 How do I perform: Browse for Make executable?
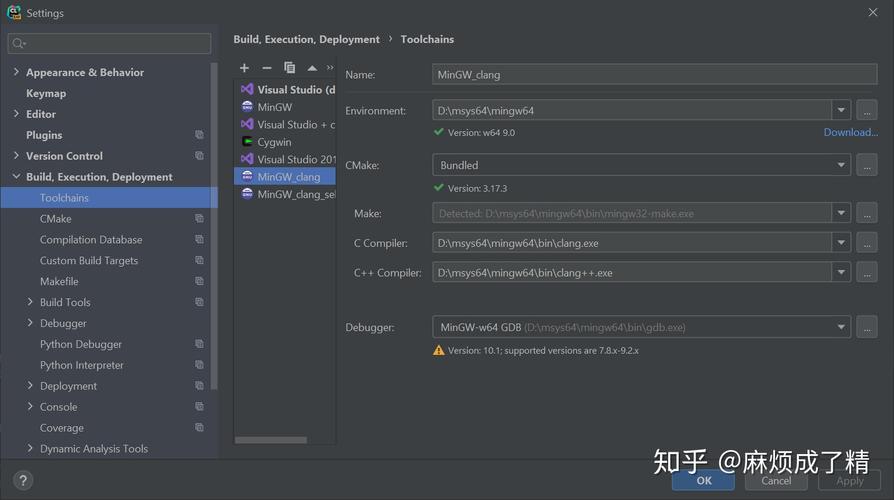[x=867, y=213]
